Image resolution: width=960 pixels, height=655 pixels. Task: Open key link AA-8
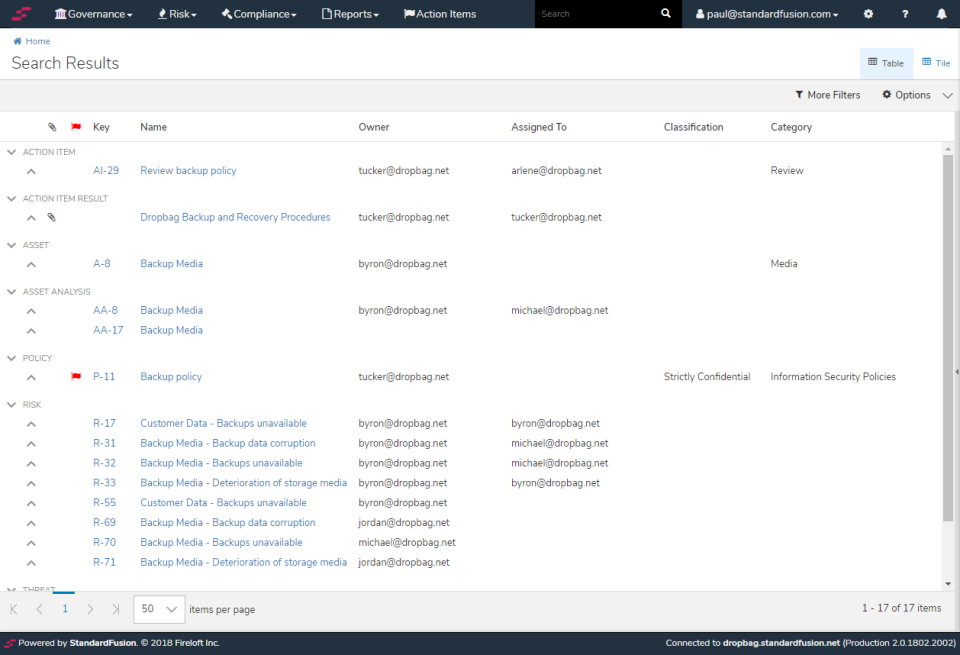(x=105, y=310)
